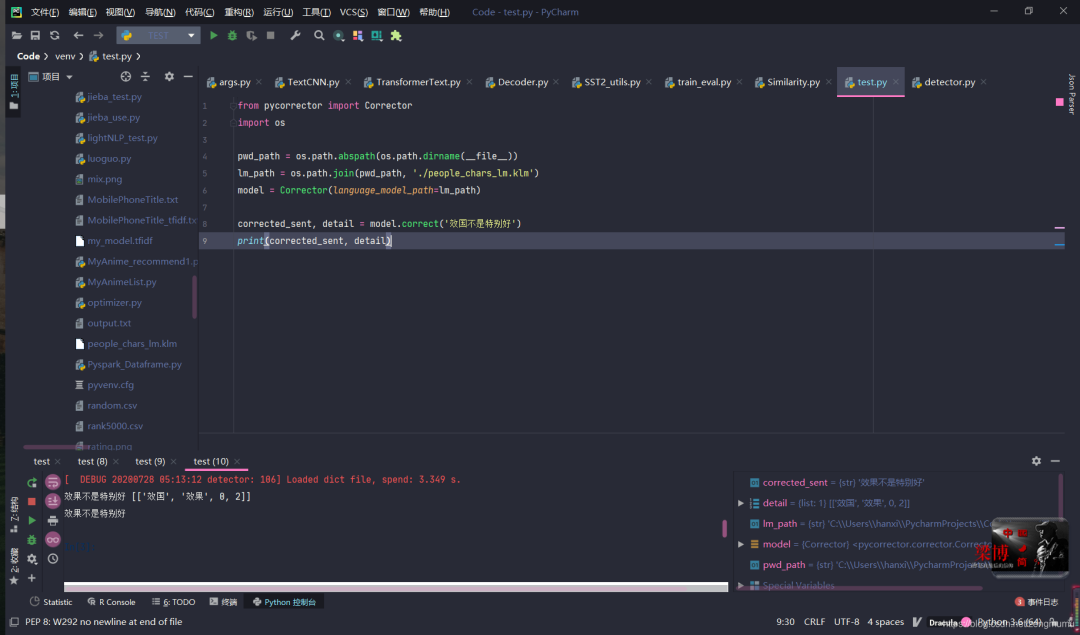
Task: Add a new console with the plus icon
Action: coord(32,578)
